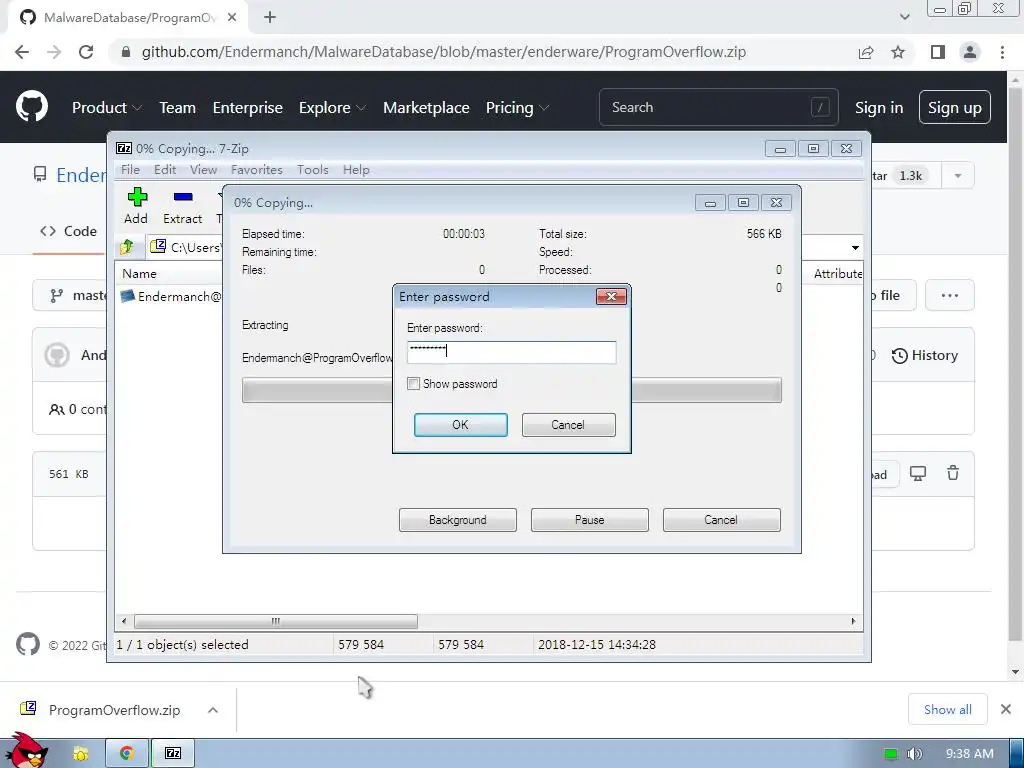1024x768 pixels.
Task: Expand the Star count dropdown arrow
Action: point(957,175)
